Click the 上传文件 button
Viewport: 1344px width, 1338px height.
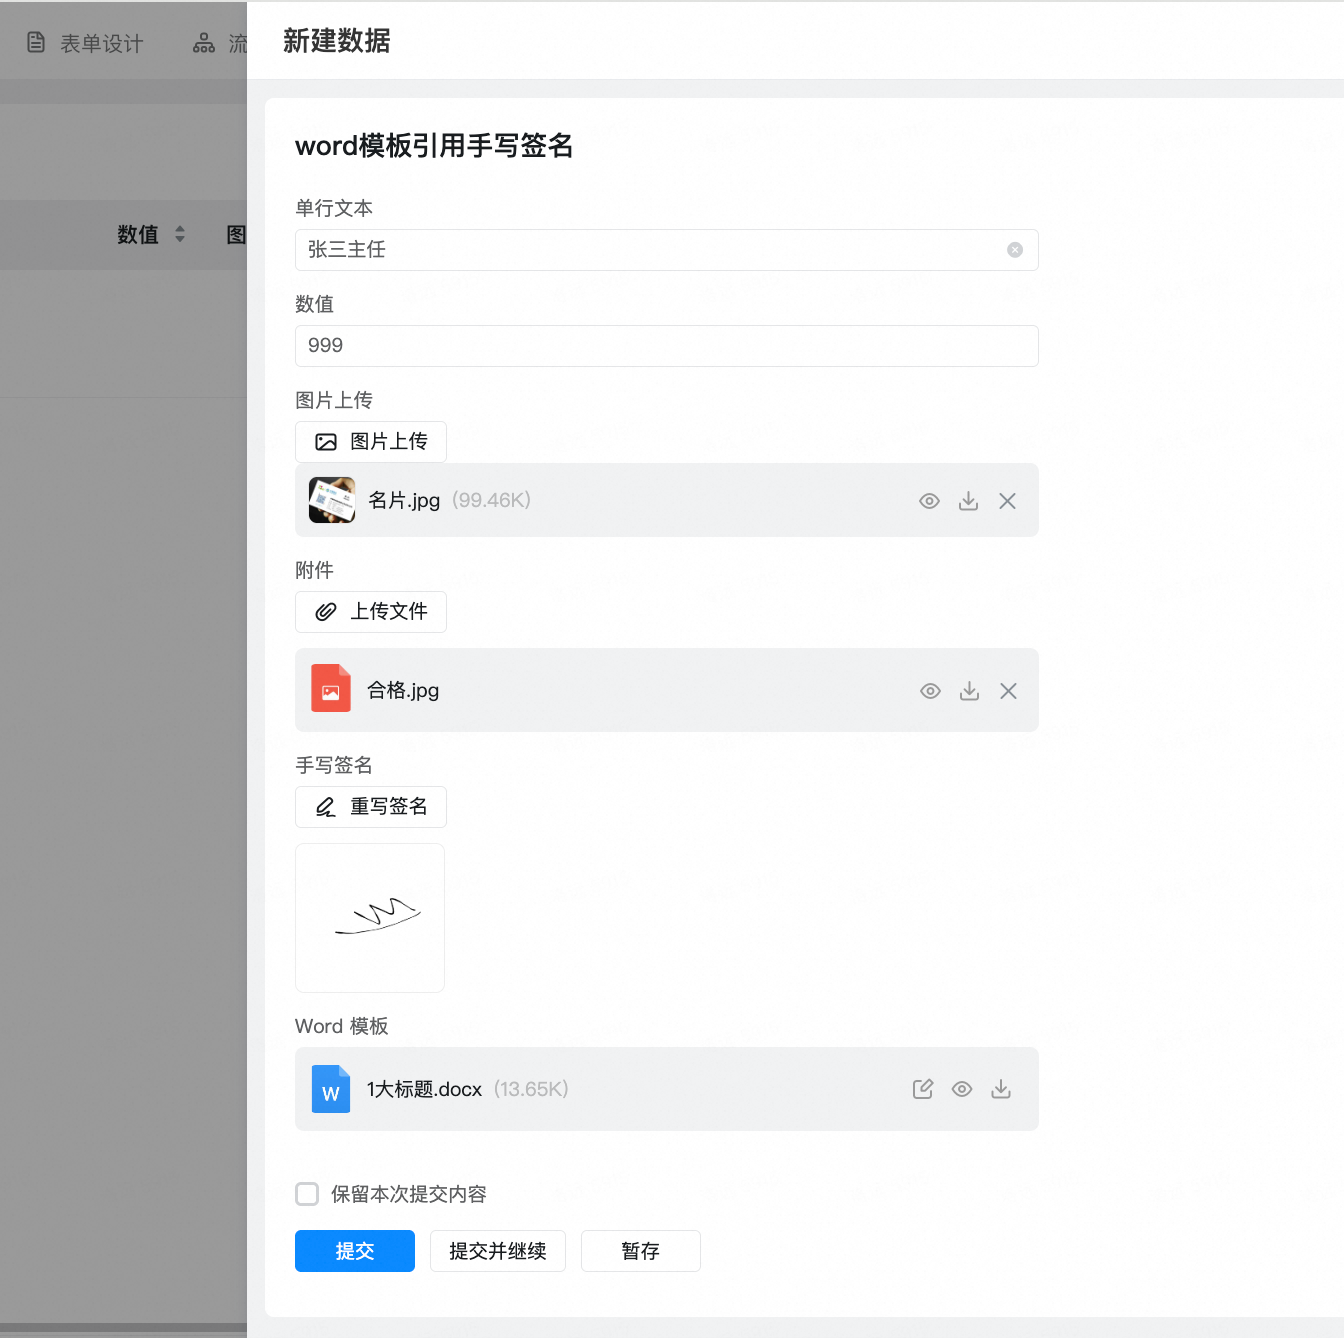click(x=370, y=612)
